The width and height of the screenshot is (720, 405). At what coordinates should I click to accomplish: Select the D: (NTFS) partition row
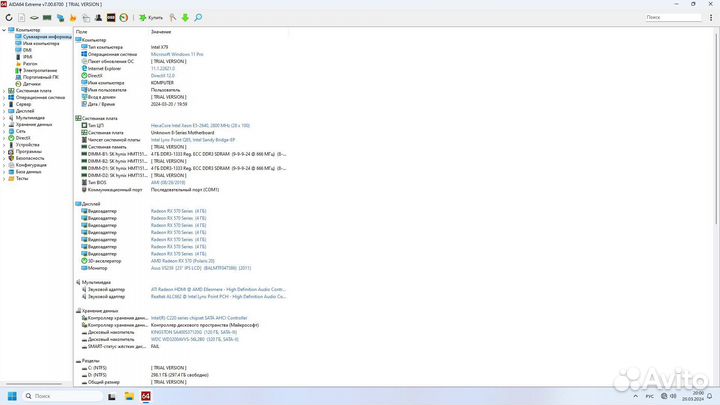181,375
